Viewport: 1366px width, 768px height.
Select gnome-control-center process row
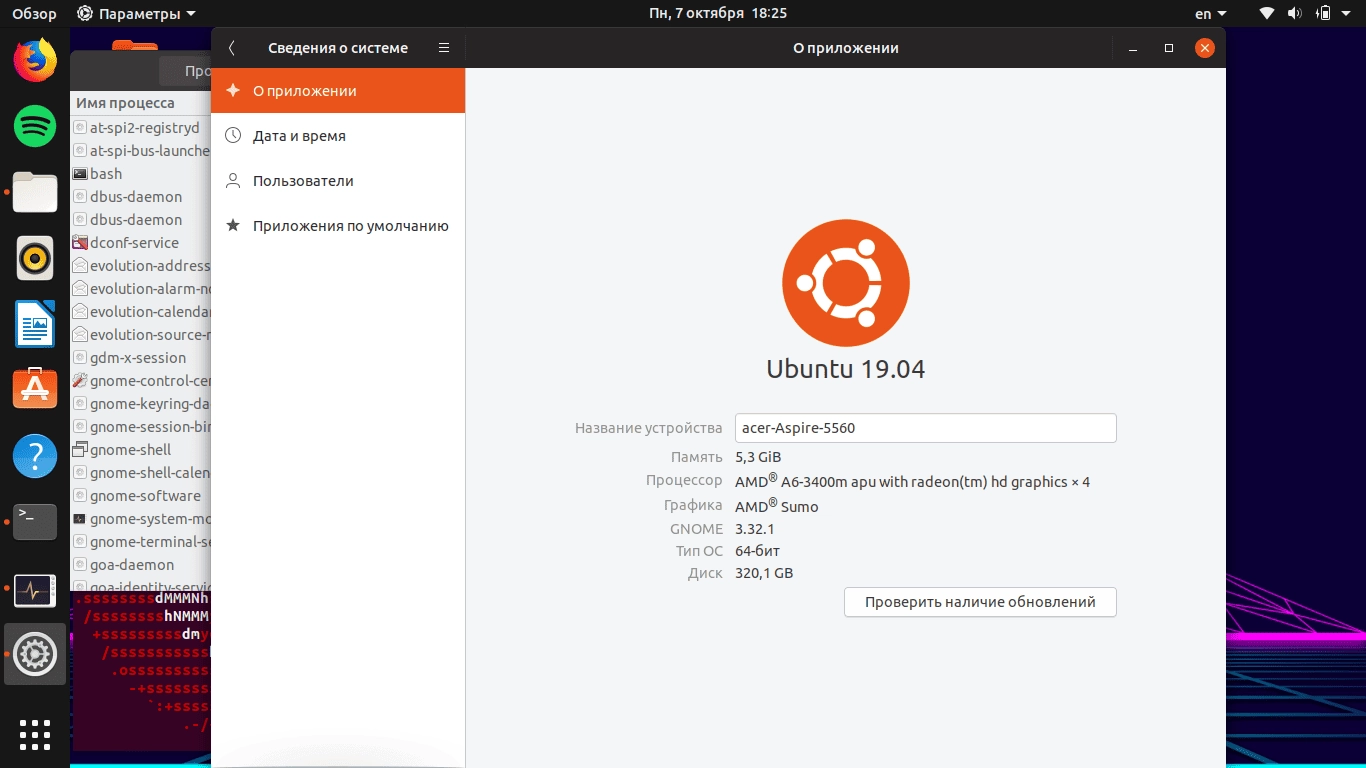point(141,381)
